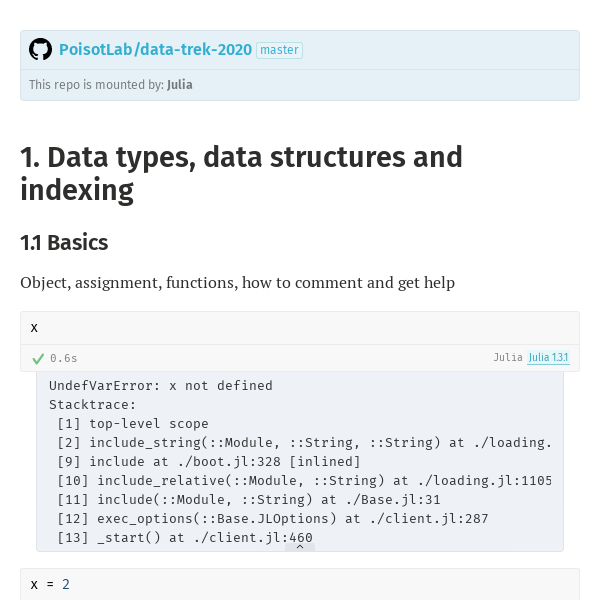Screen dimensions: 600x600
Task: Click the green checkmark status icon
Action: click(x=38, y=359)
